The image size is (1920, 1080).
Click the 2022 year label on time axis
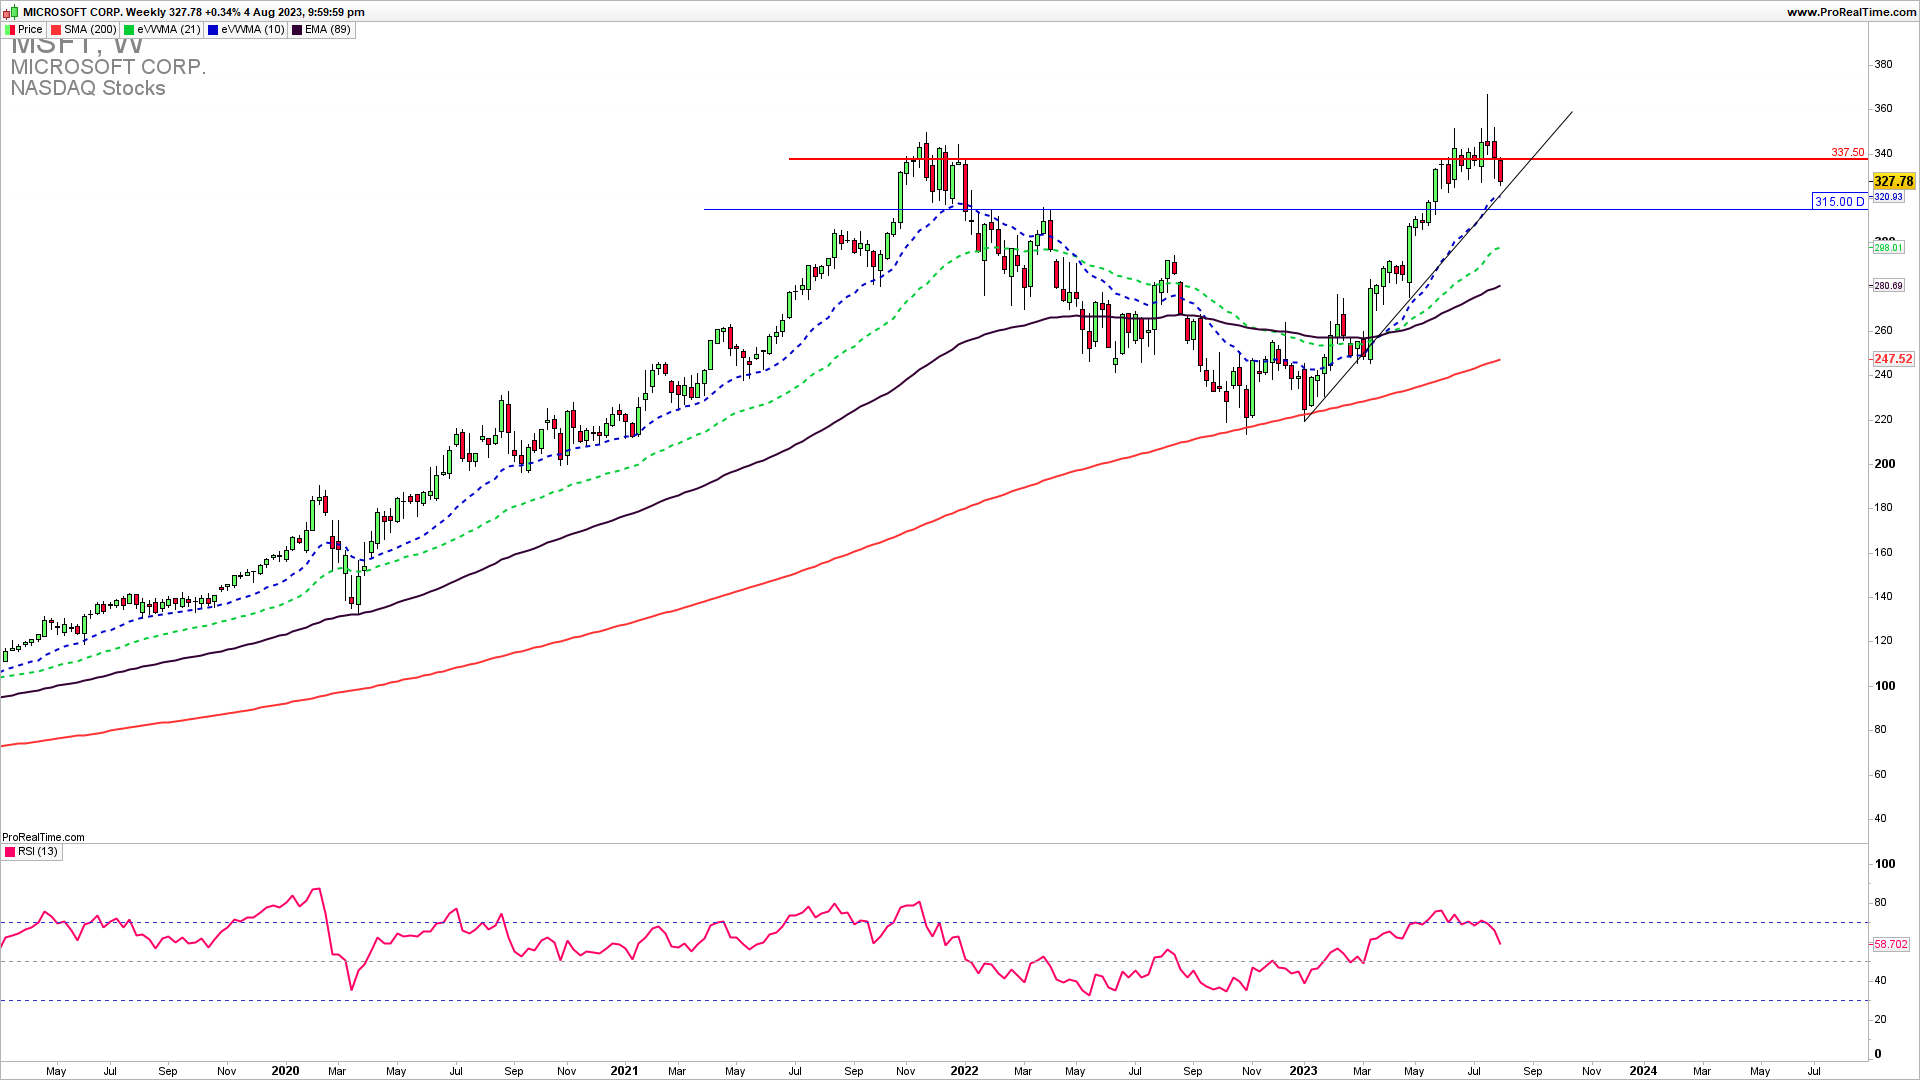coord(964,1070)
